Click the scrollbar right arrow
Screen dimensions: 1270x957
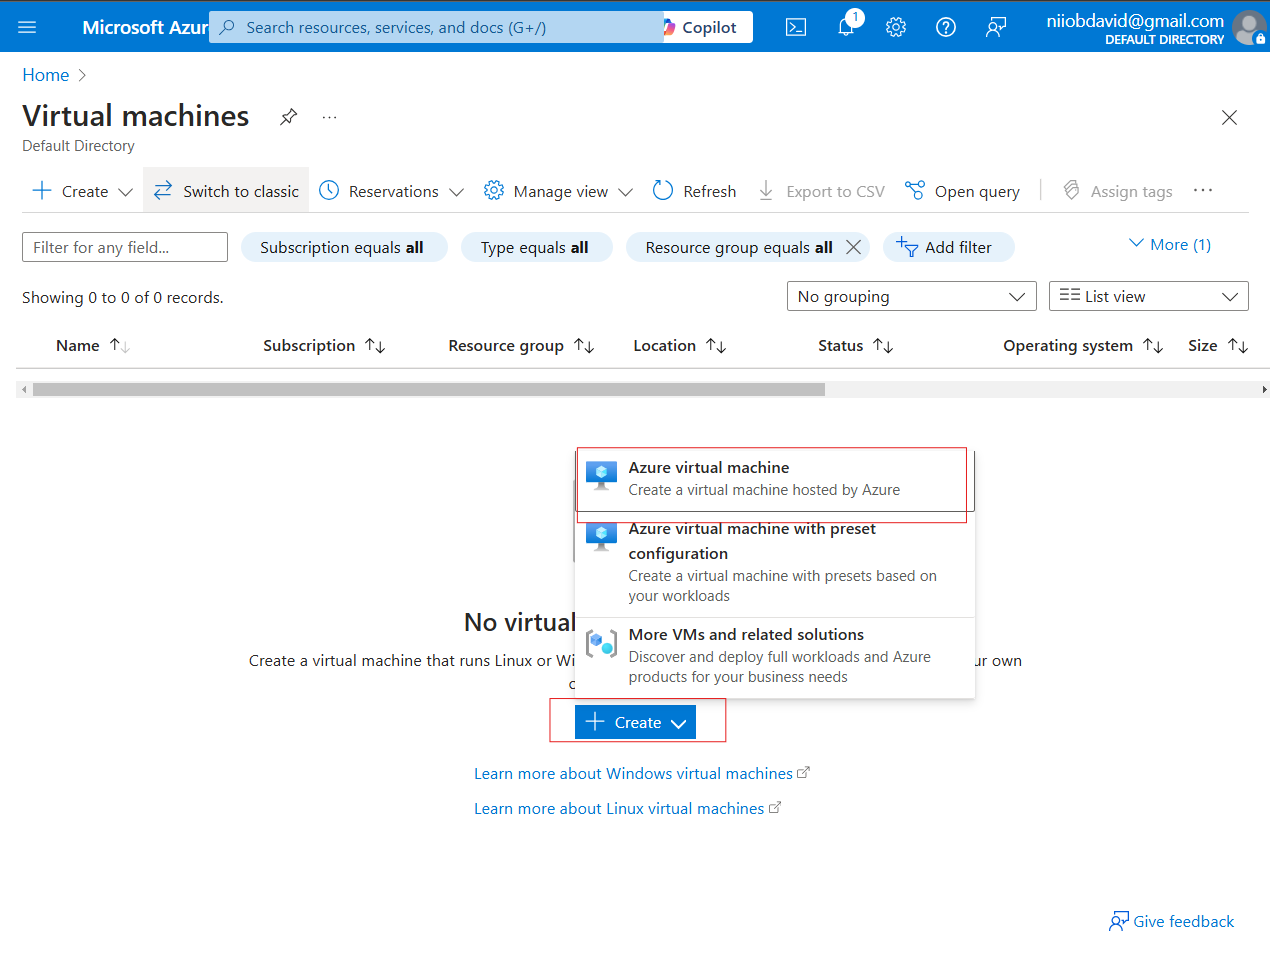(x=1264, y=389)
